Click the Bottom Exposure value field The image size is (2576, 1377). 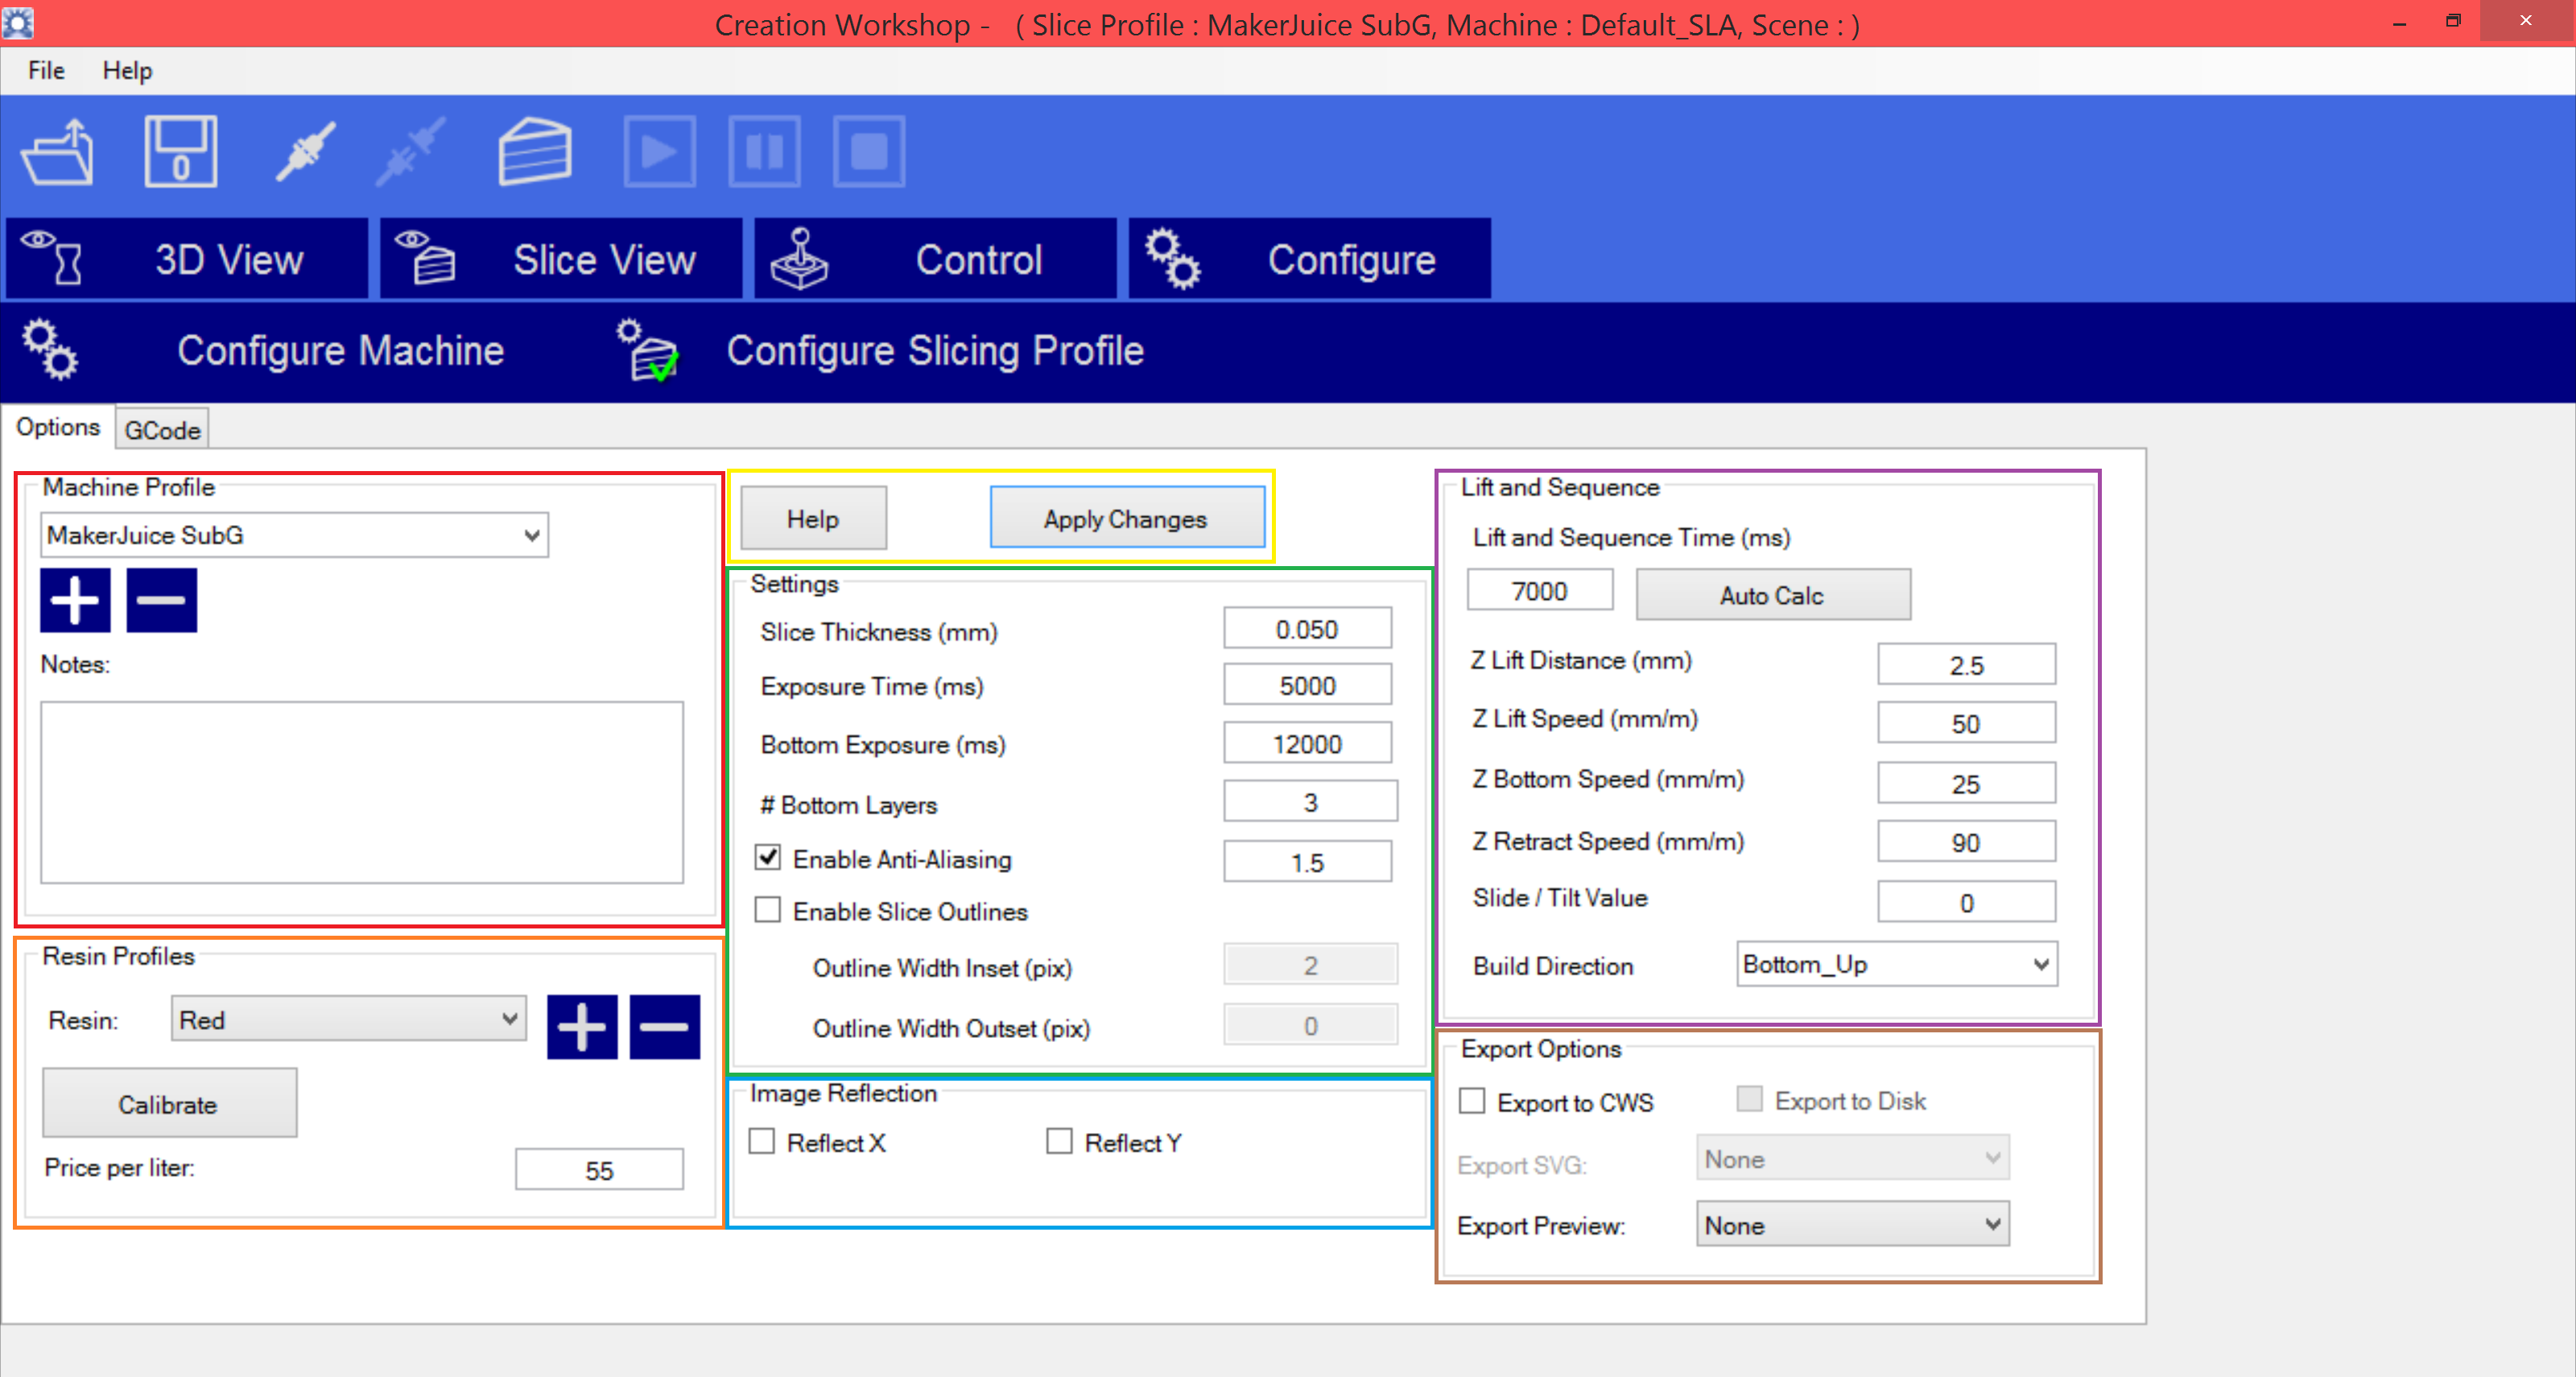[1307, 743]
